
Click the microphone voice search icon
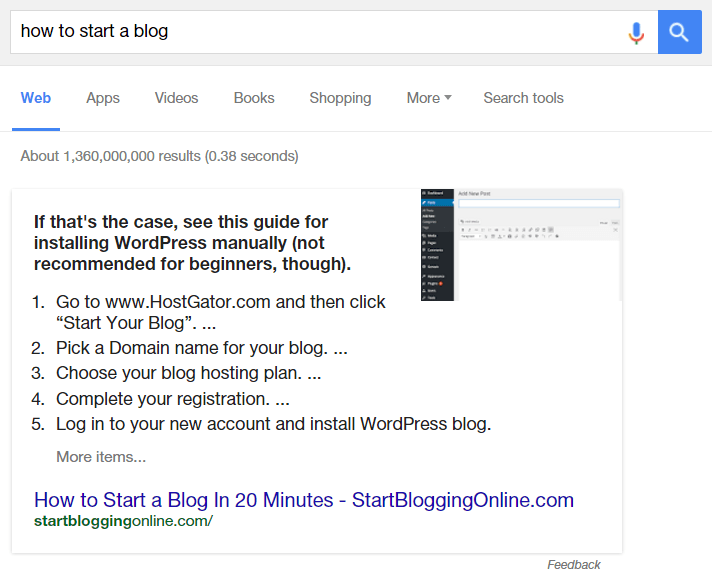(636, 33)
